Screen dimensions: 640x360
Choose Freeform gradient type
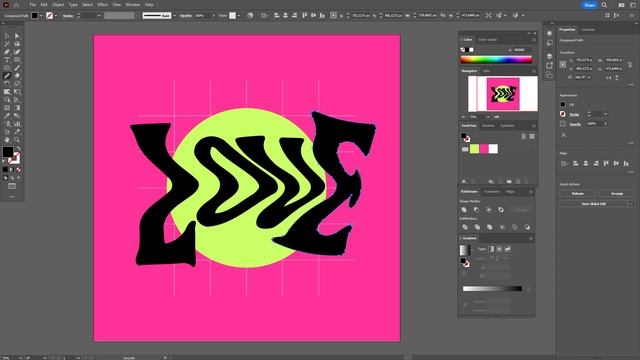(507, 249)
